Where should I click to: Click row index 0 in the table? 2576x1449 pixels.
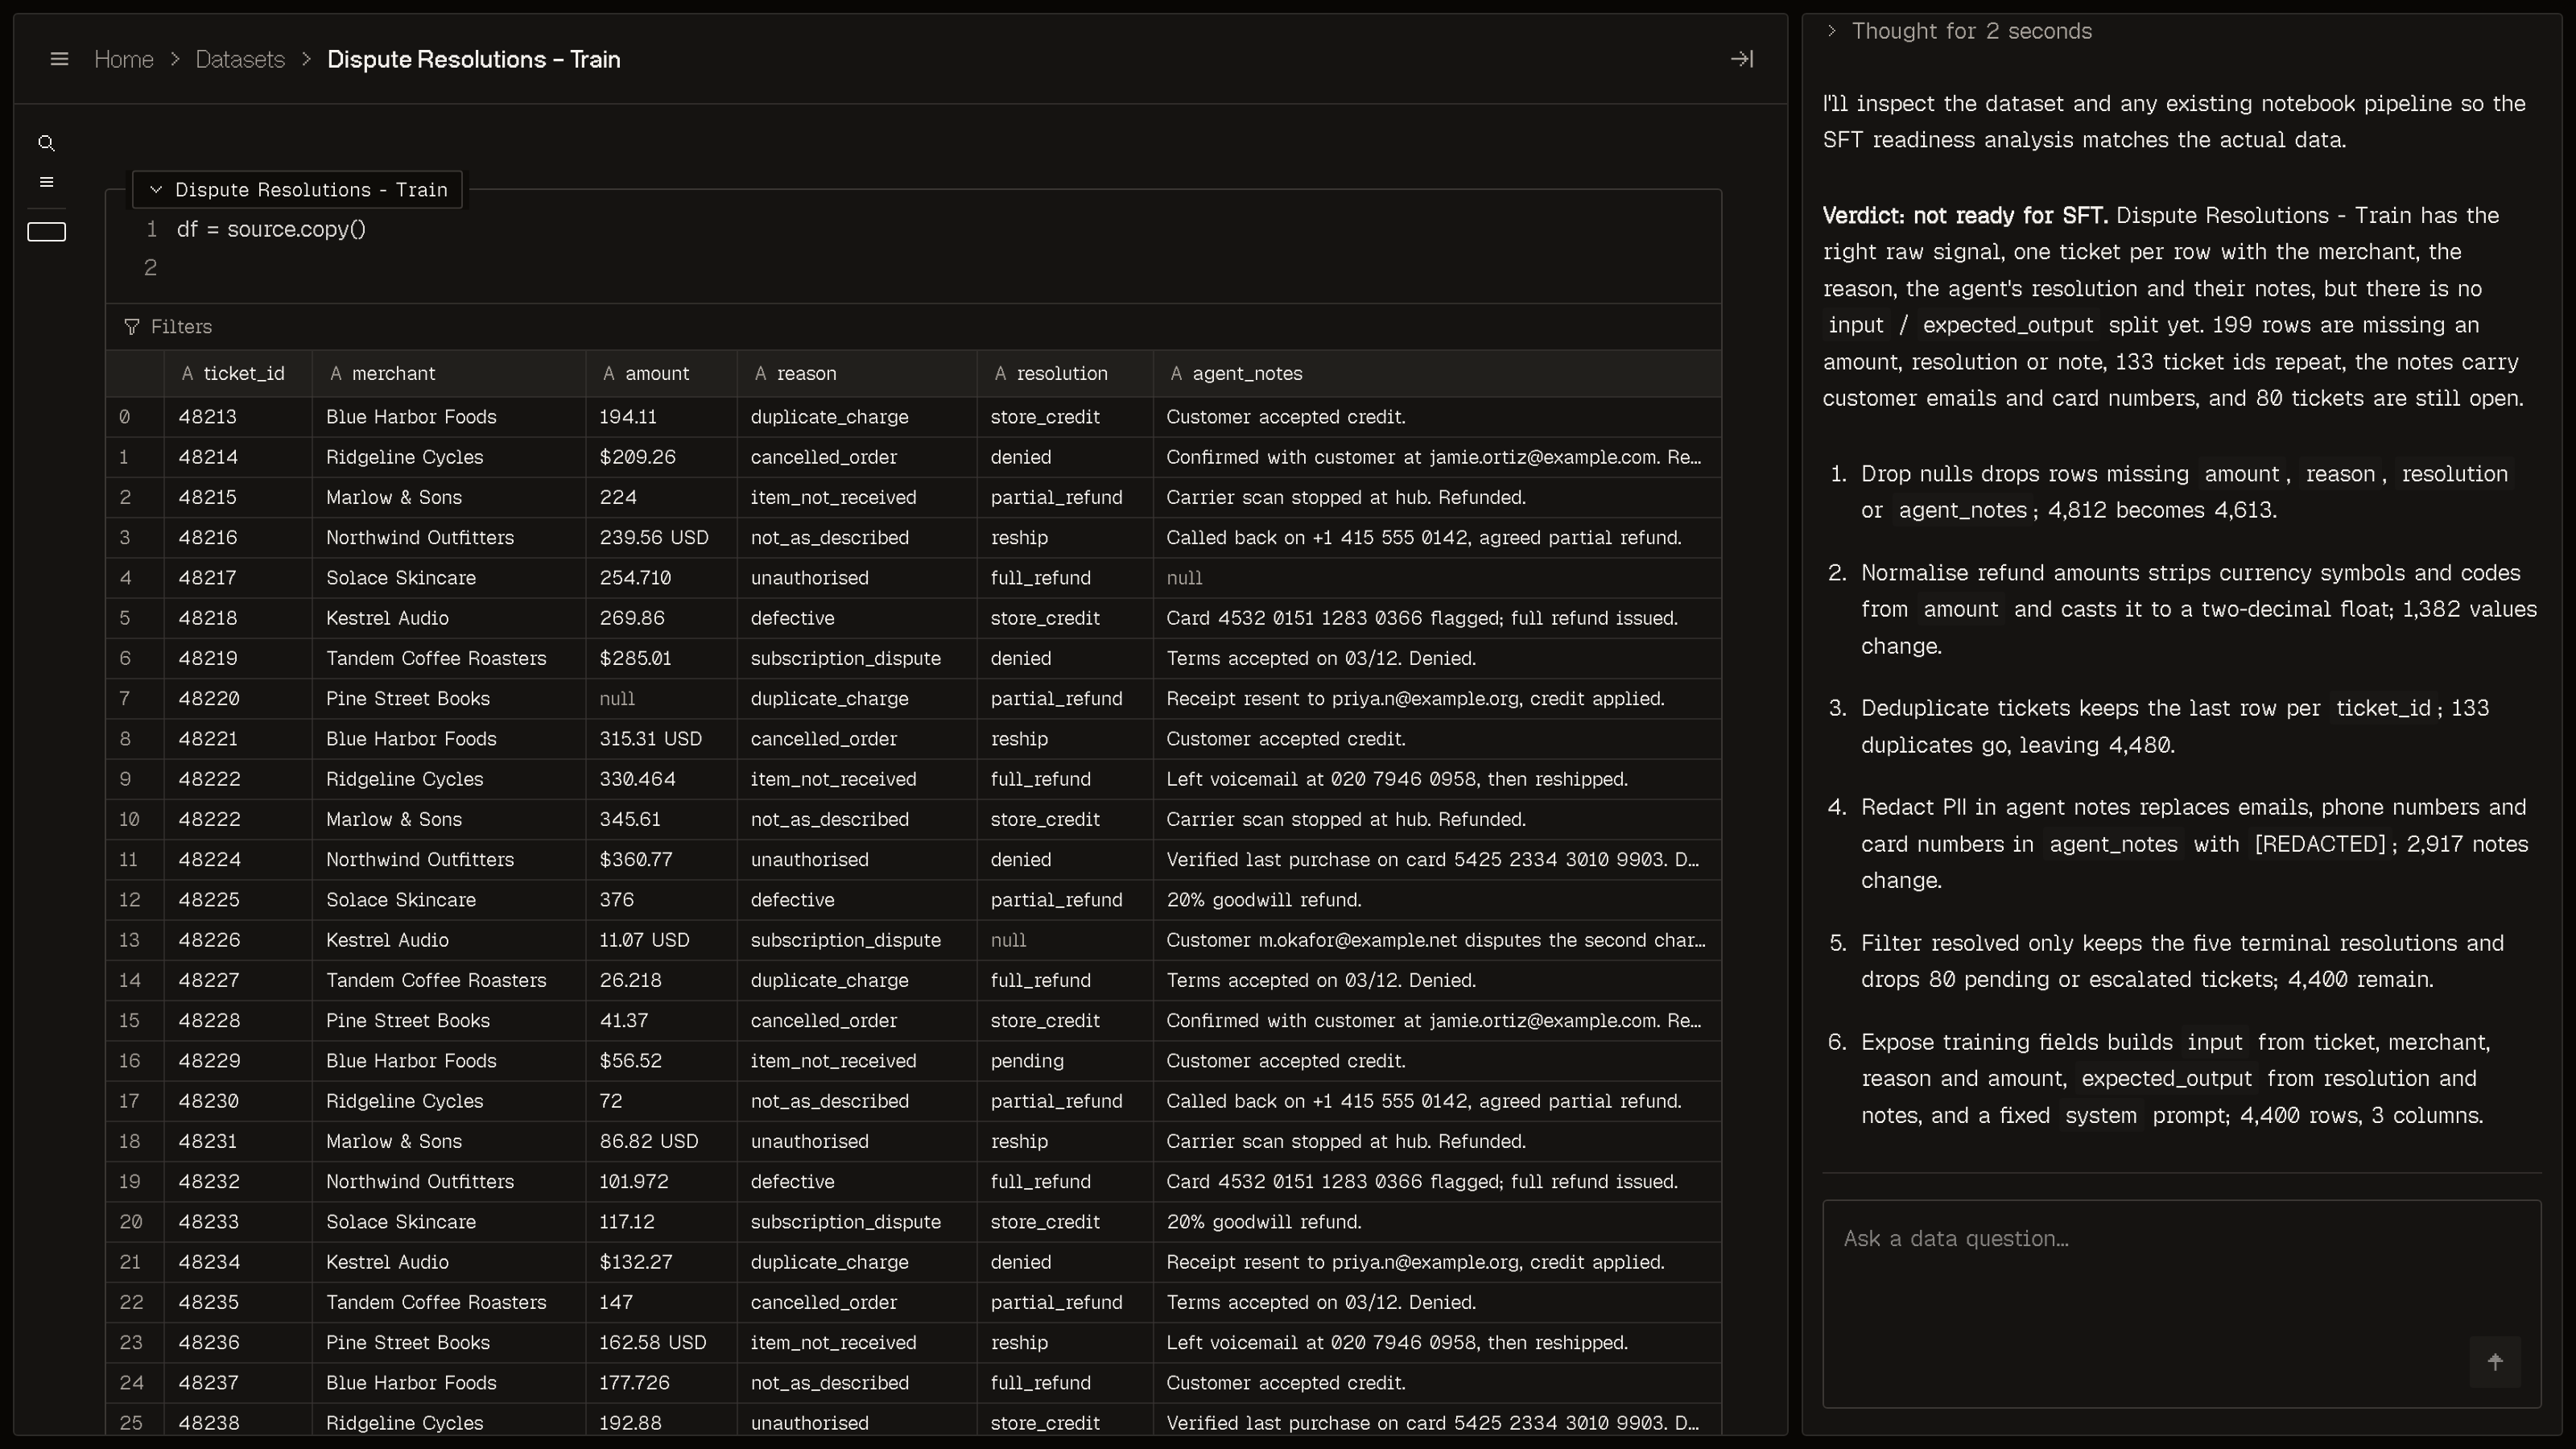pyautogui.click(x=135, y=417)
